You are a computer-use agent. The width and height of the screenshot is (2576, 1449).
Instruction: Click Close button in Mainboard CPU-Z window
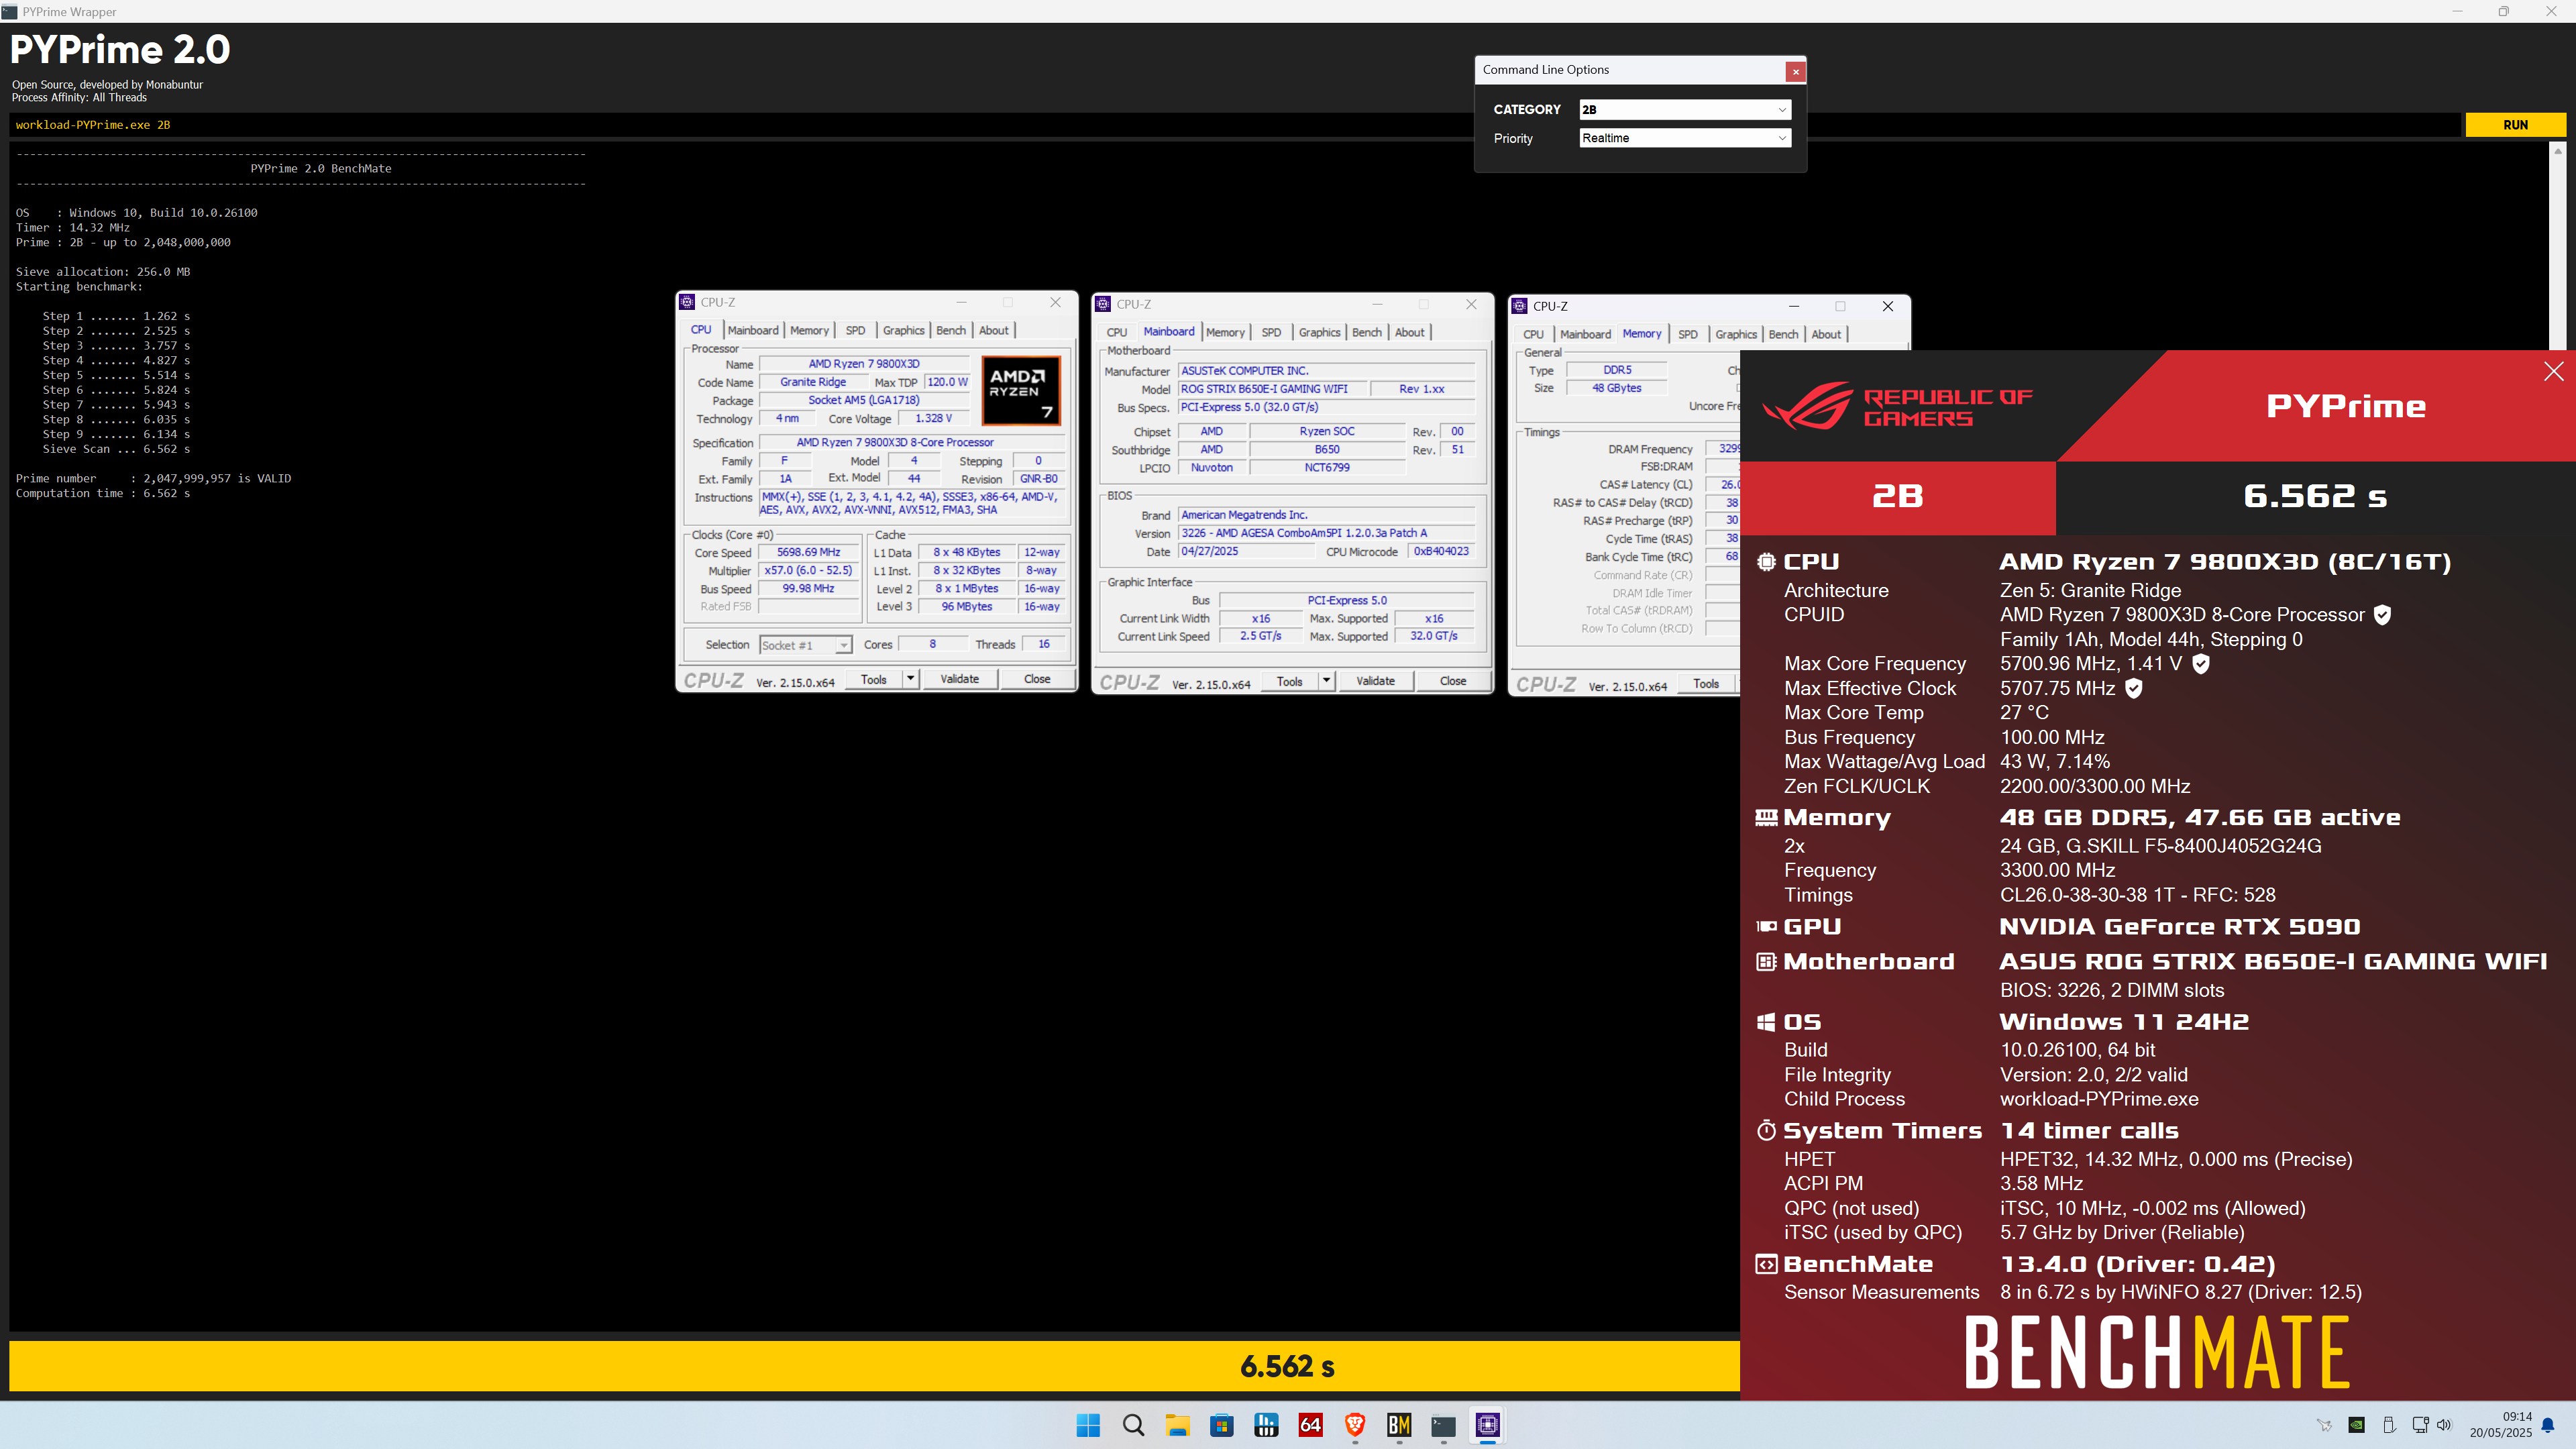pyautogui.click(x=1453, y=681)
